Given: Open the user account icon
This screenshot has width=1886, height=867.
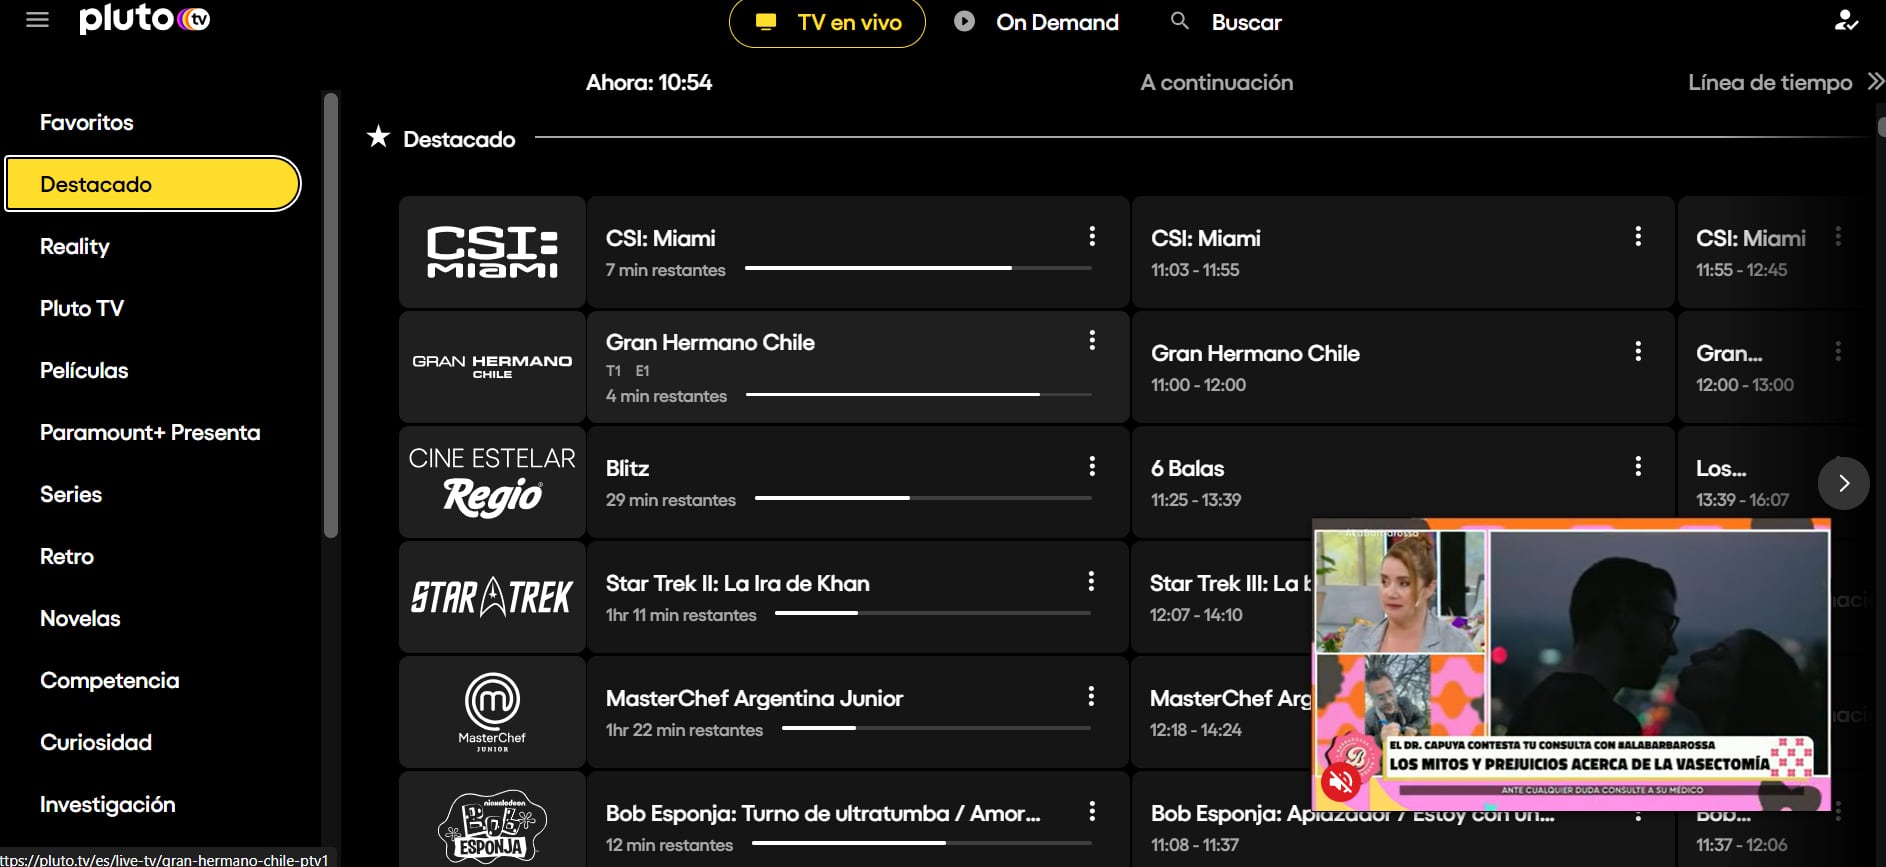Looking at the screenshot, I should (1846, 20).
